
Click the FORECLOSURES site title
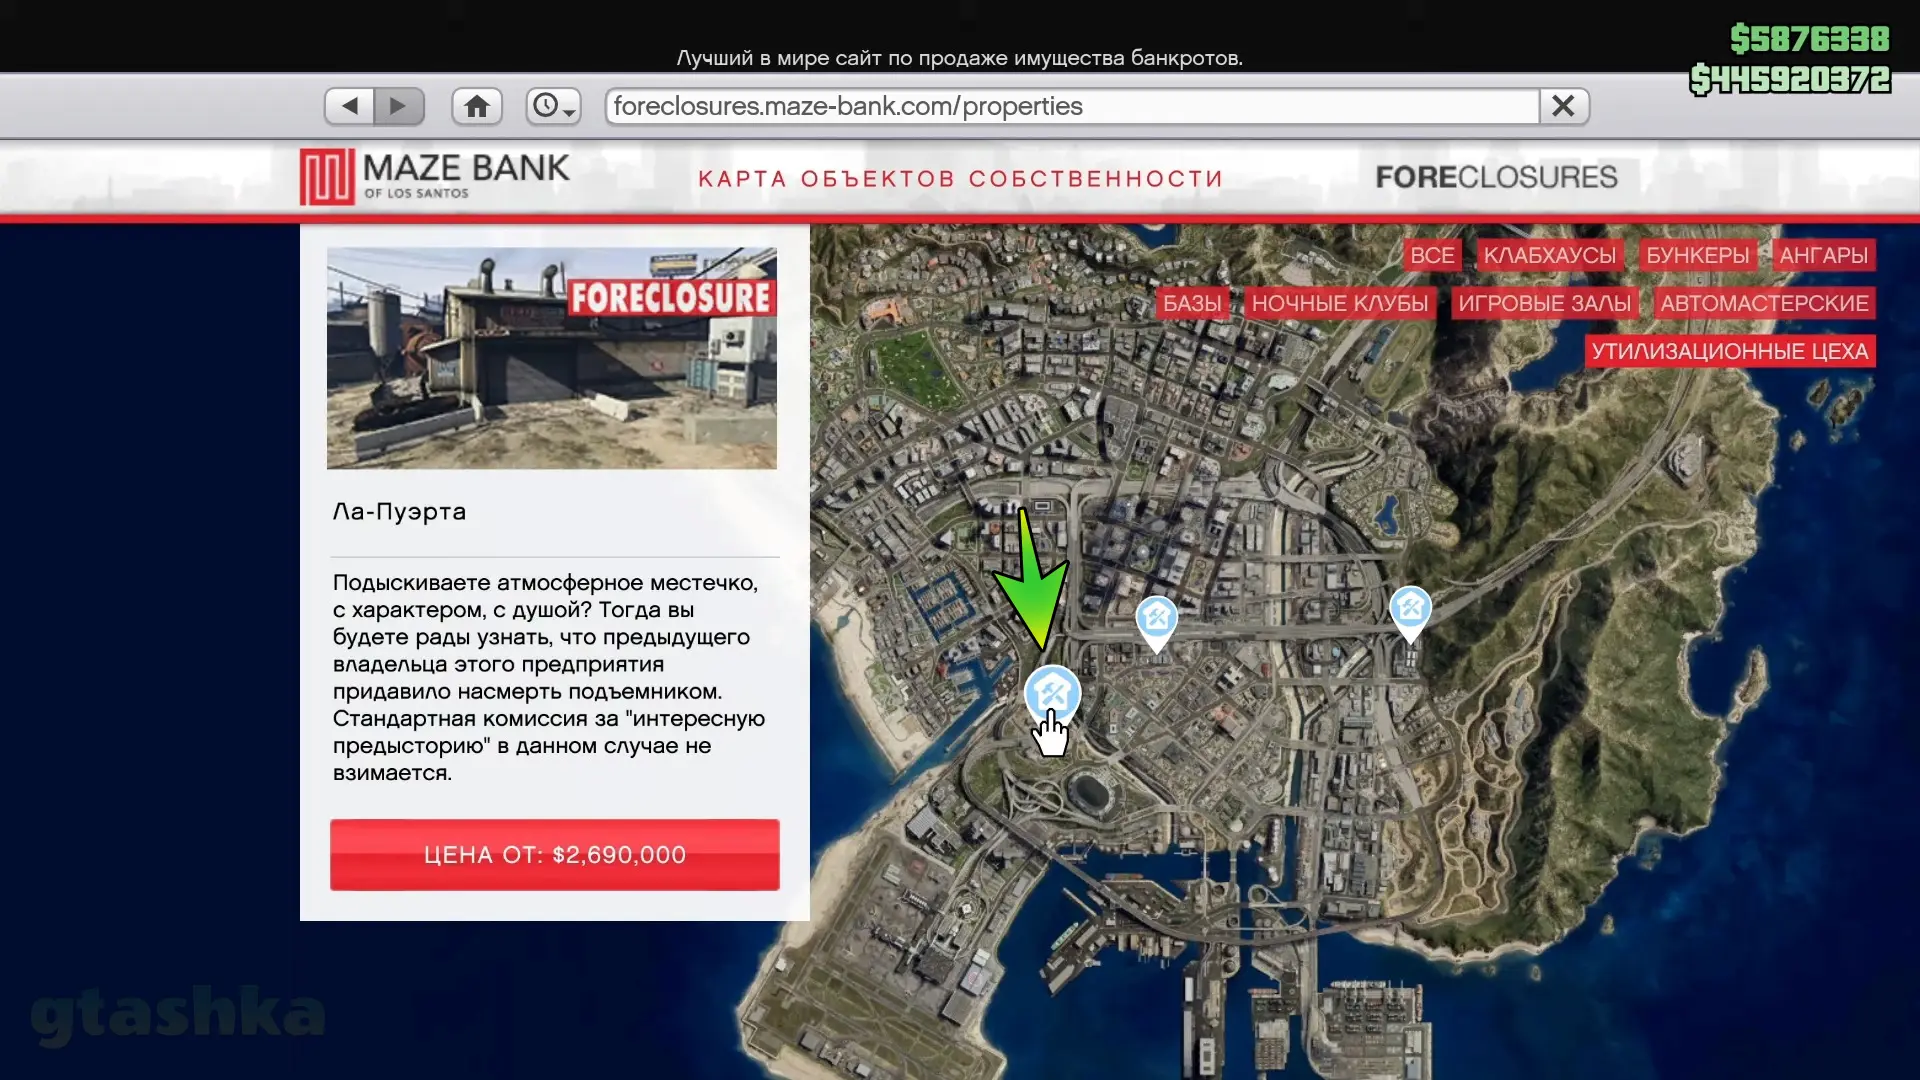click(1496, 177)
